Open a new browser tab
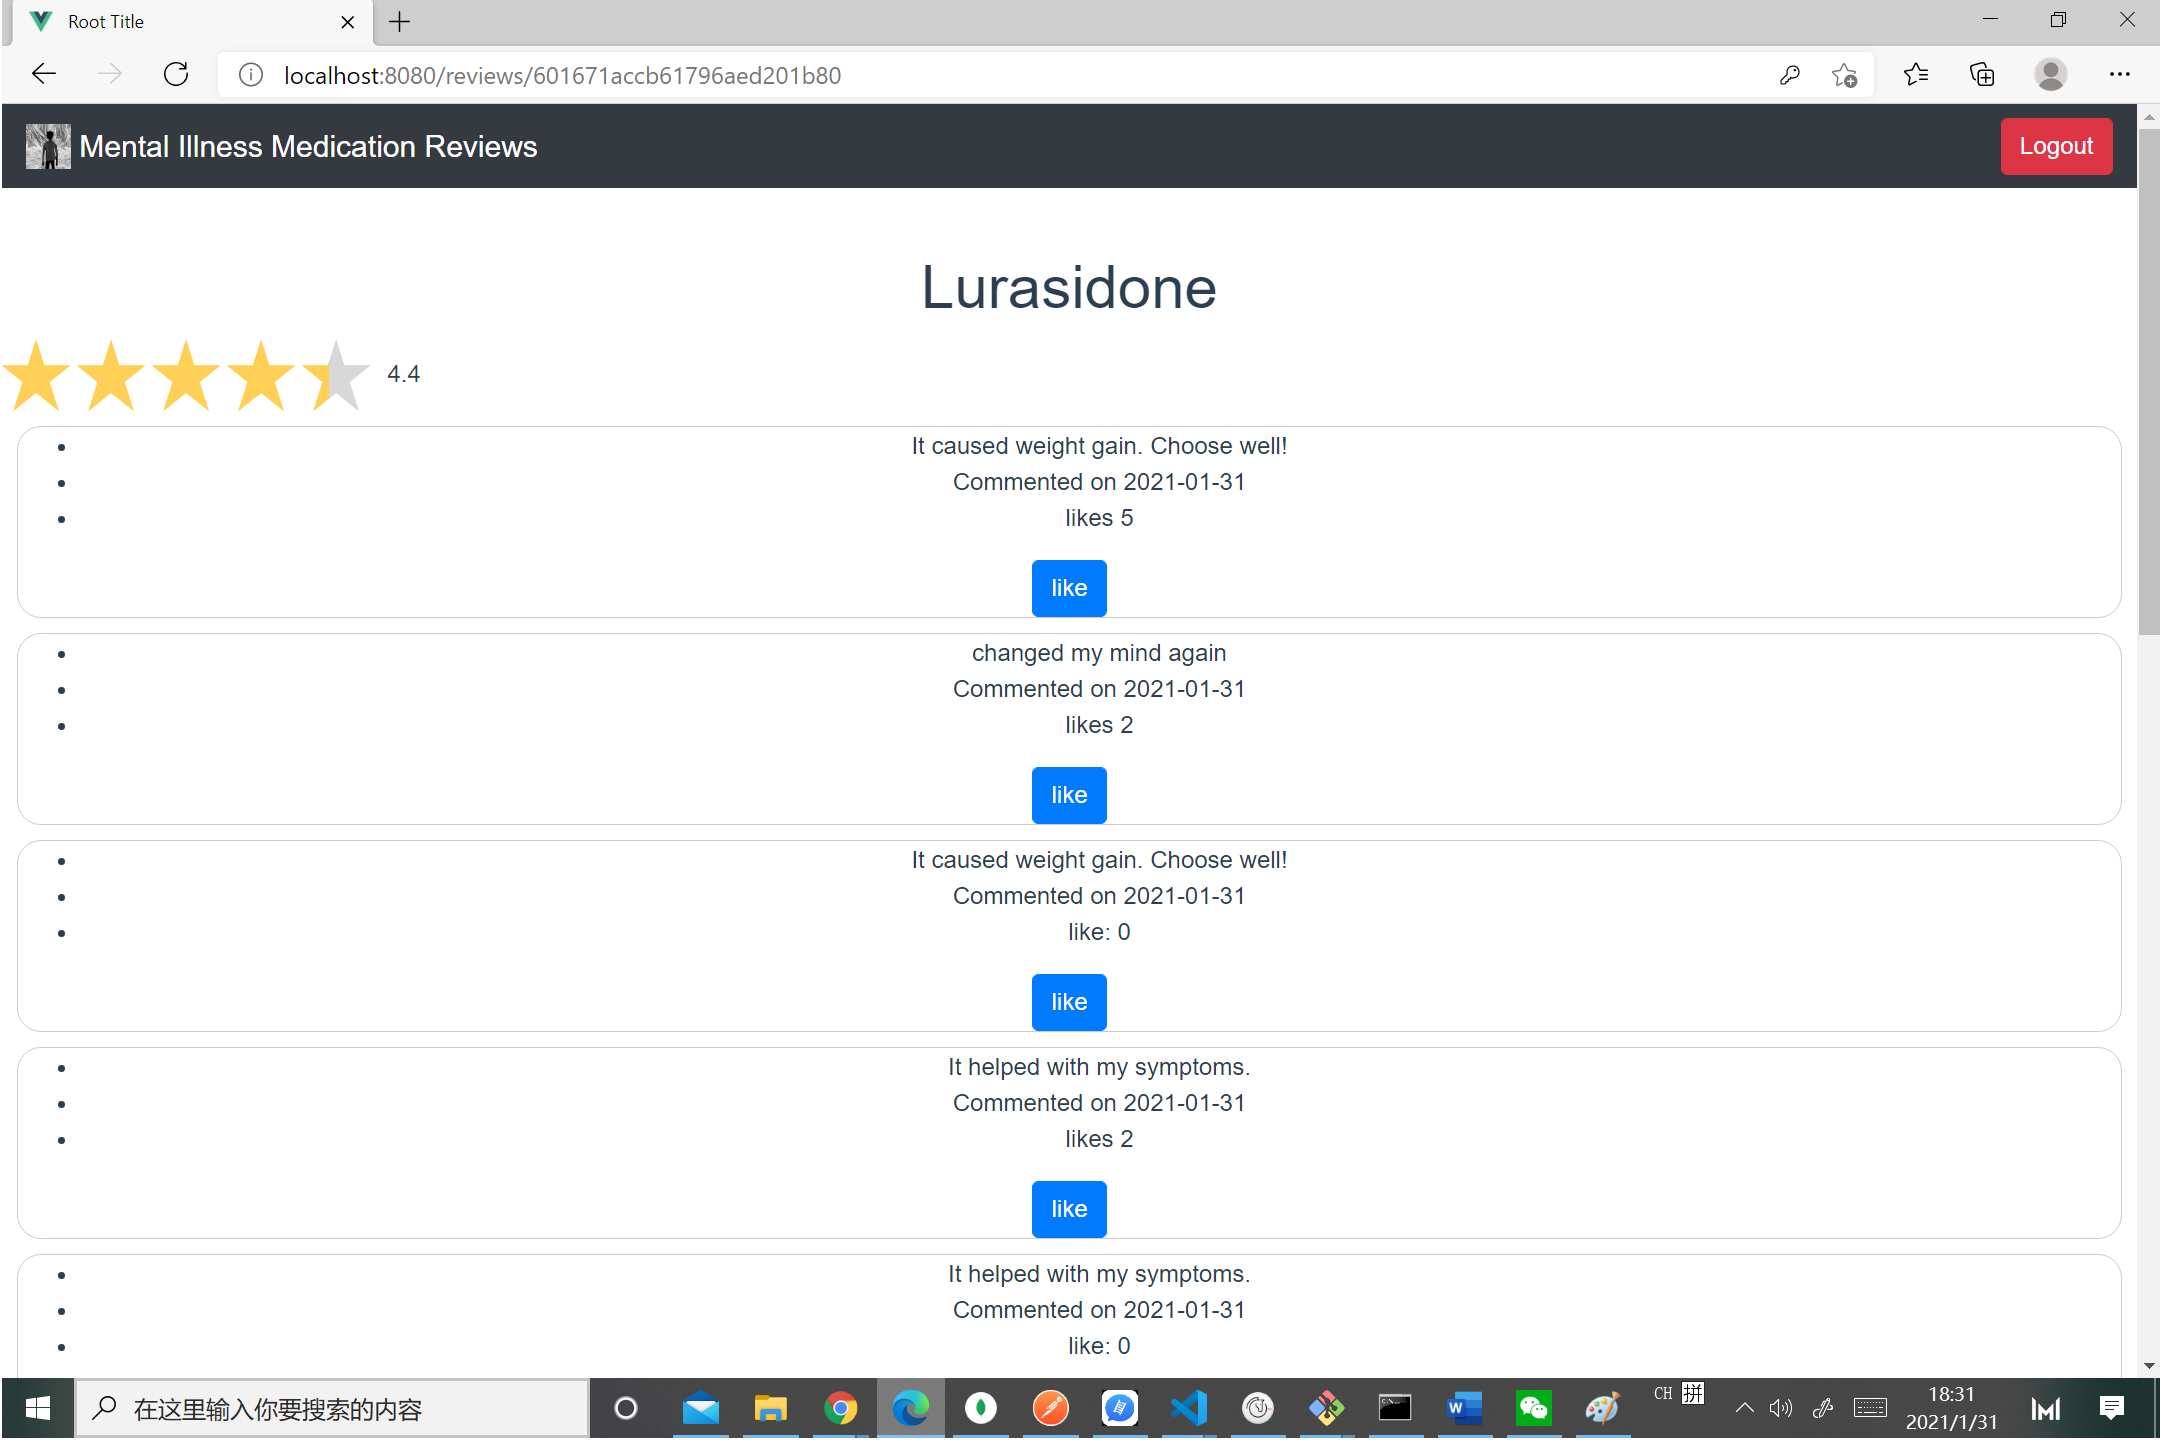The image size is (2160, 1440). [400, 22]
